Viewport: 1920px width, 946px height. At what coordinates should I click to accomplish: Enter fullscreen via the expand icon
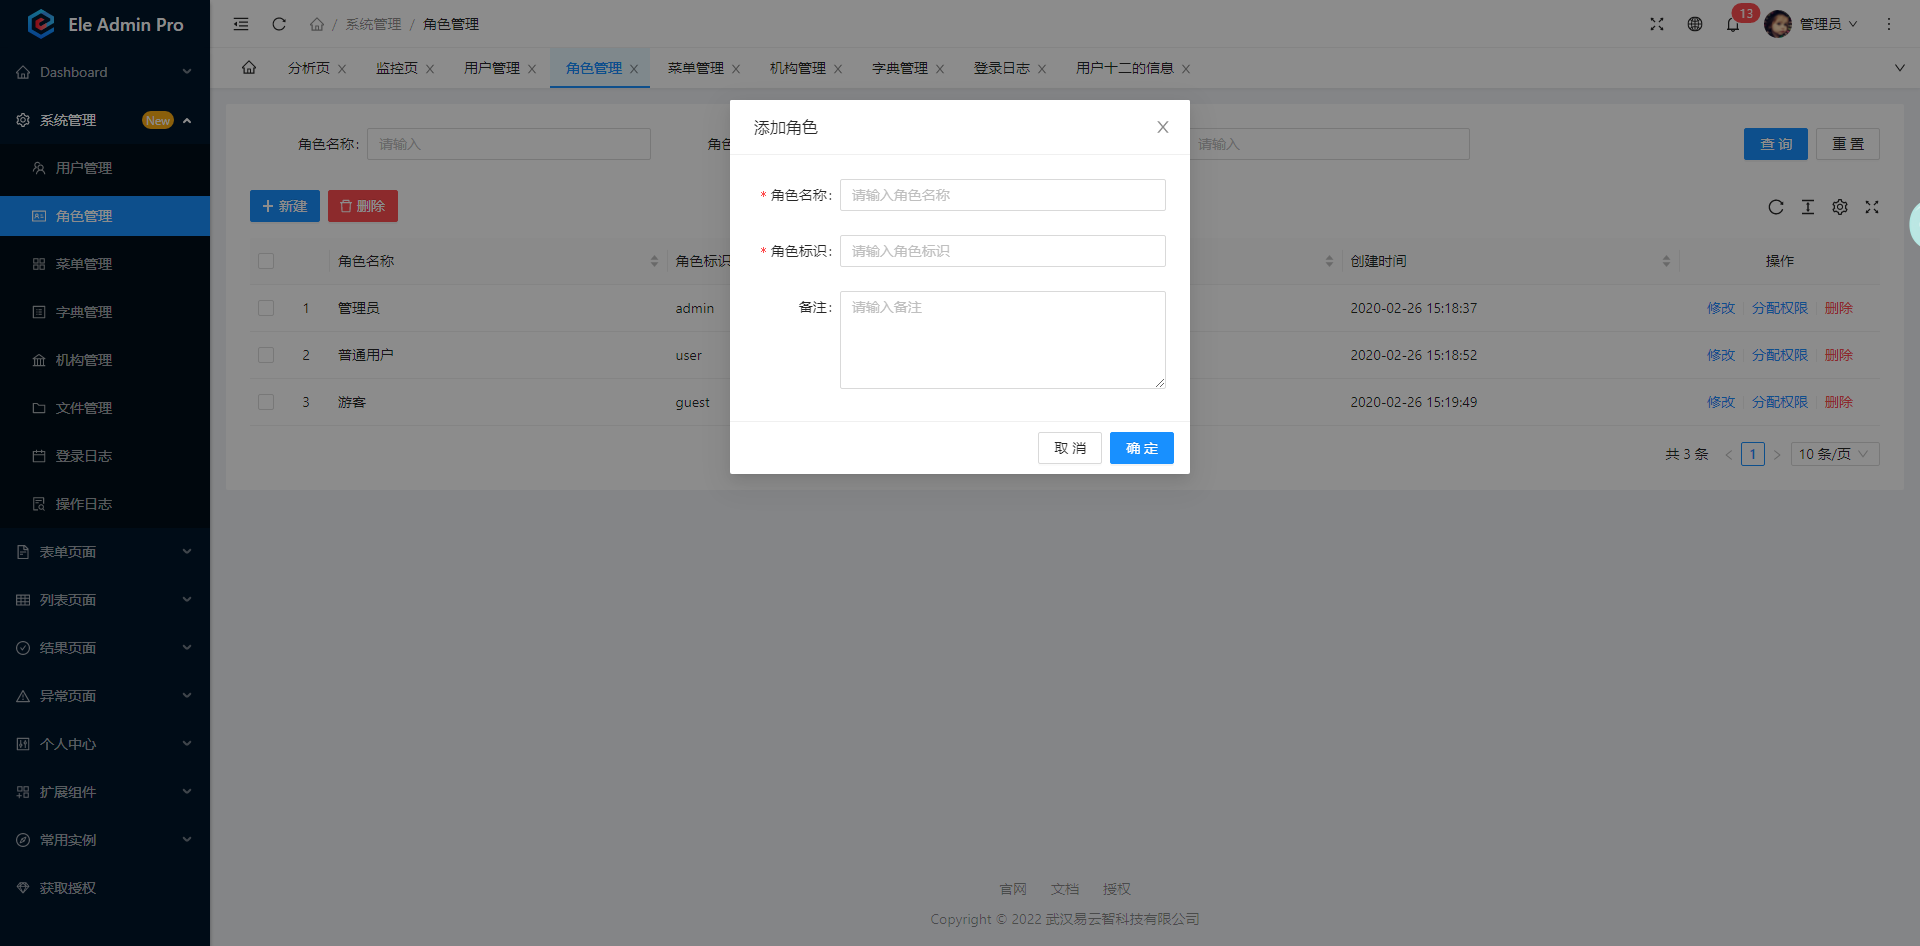(x=1657, y=24)
